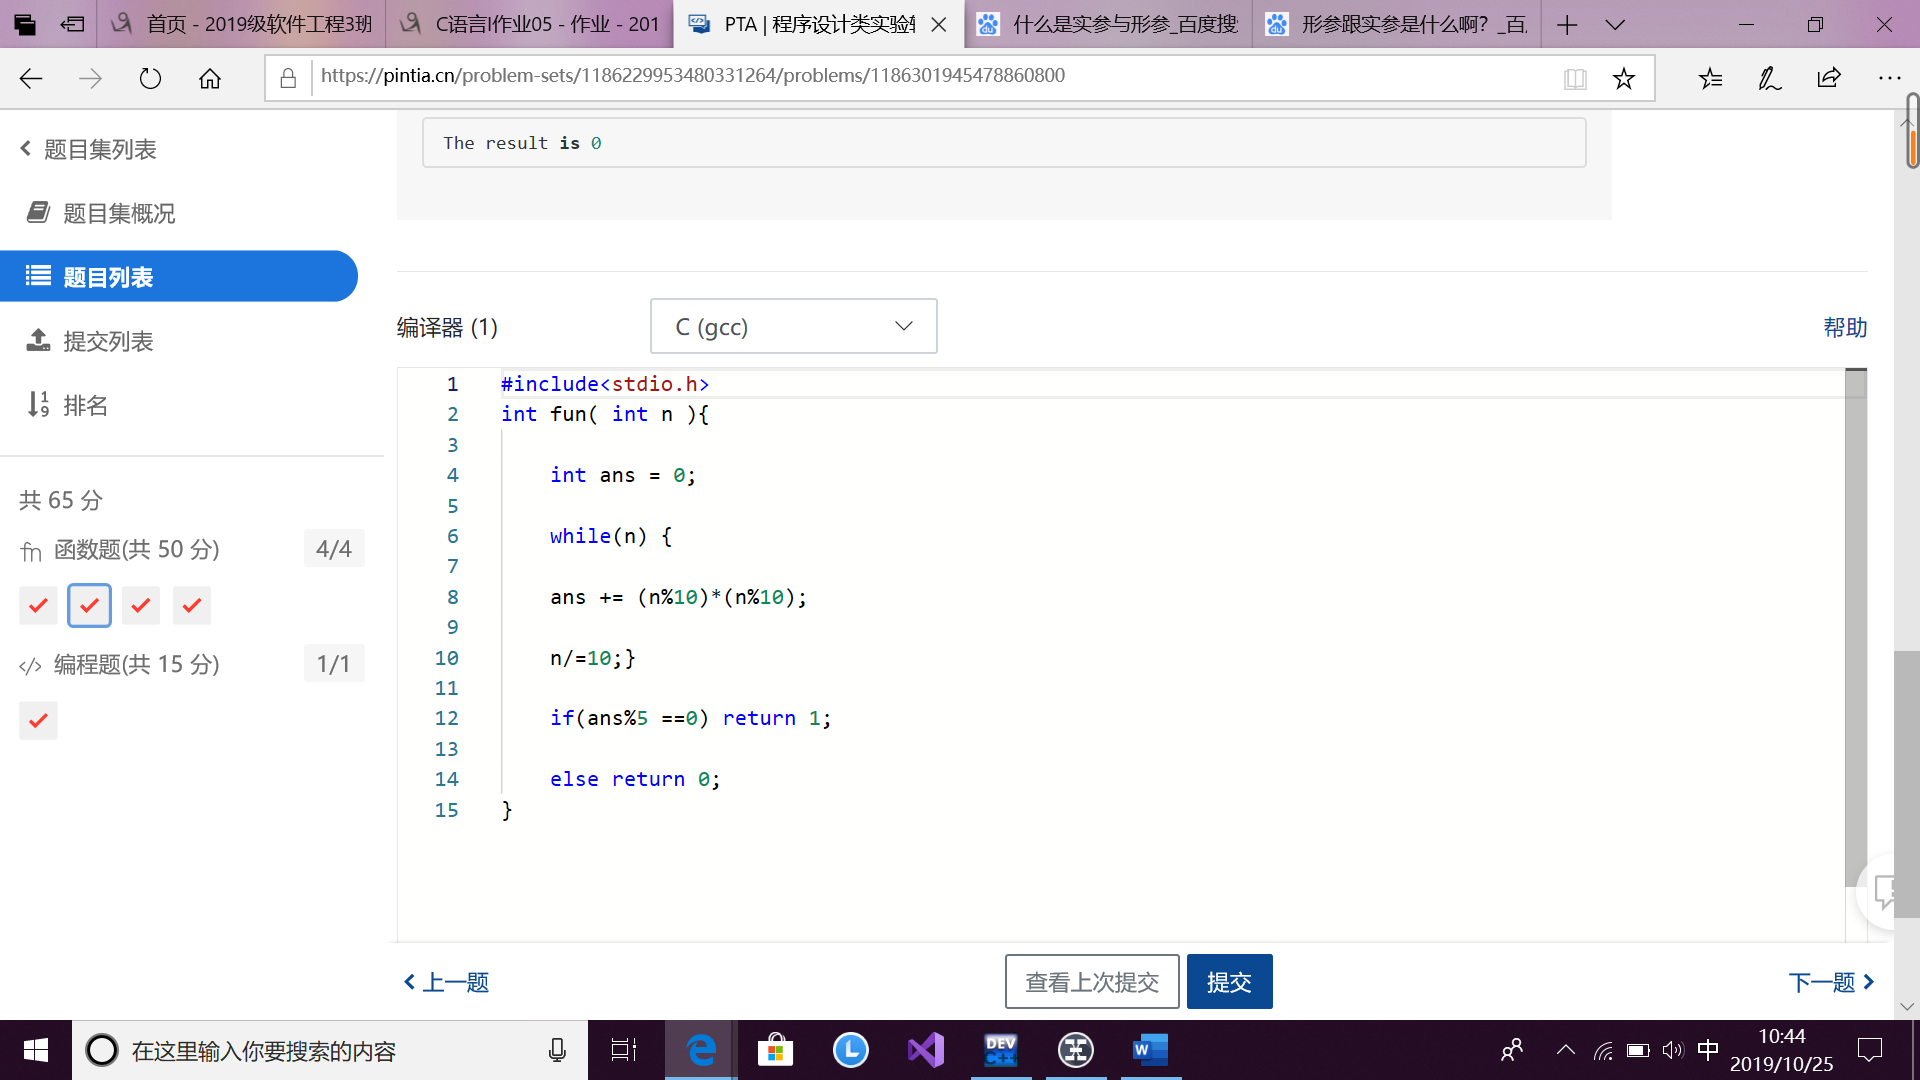Open the C (gcc) compiler dropdown
This screenshot has width=1920, height=1080.
pyautogui.click(x=793, y=326)
